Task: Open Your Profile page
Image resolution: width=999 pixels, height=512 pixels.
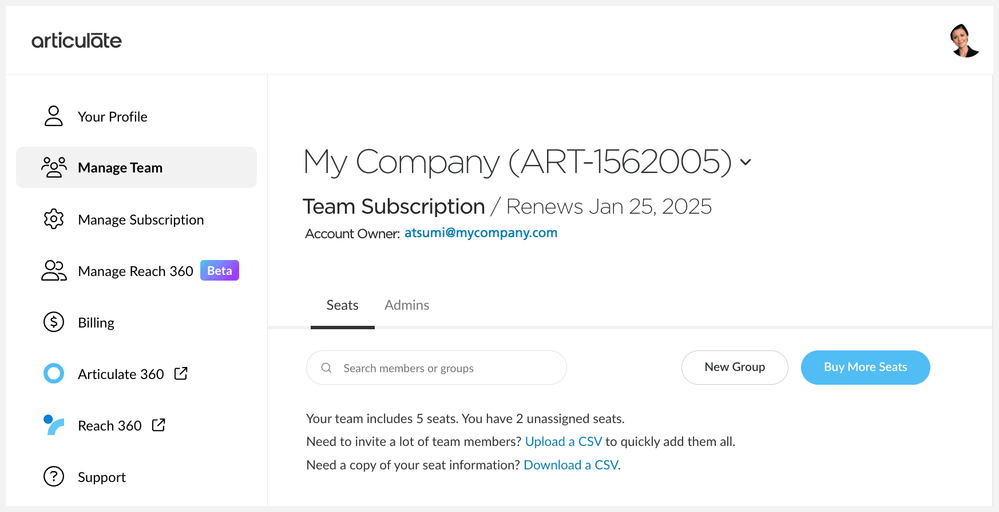Action: [x=113, y=117]
